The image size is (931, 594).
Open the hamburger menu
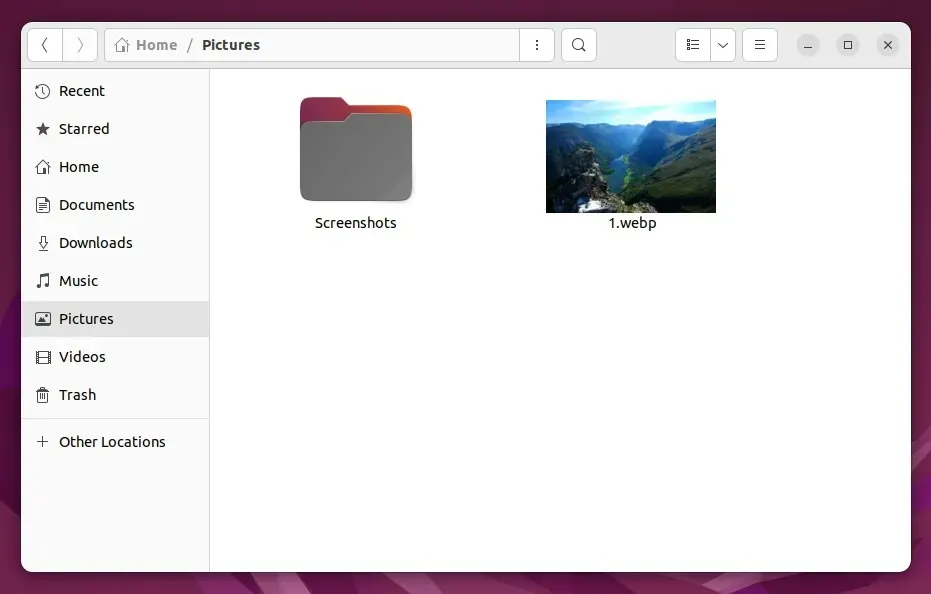point(759,44)
